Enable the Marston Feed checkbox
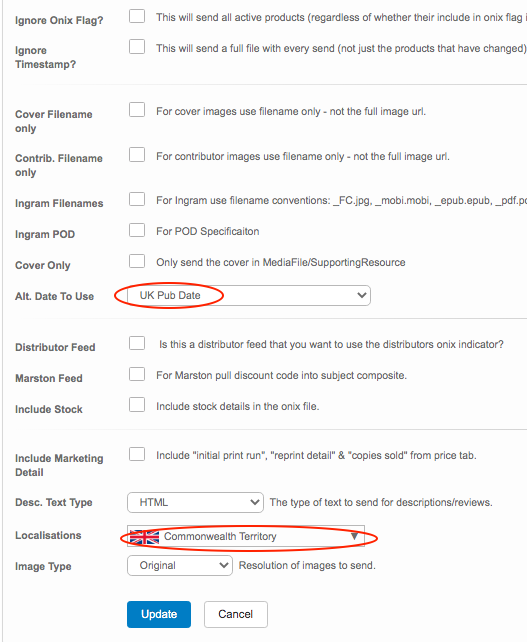The width and height of the screenshot is (527, 642). 137,374
